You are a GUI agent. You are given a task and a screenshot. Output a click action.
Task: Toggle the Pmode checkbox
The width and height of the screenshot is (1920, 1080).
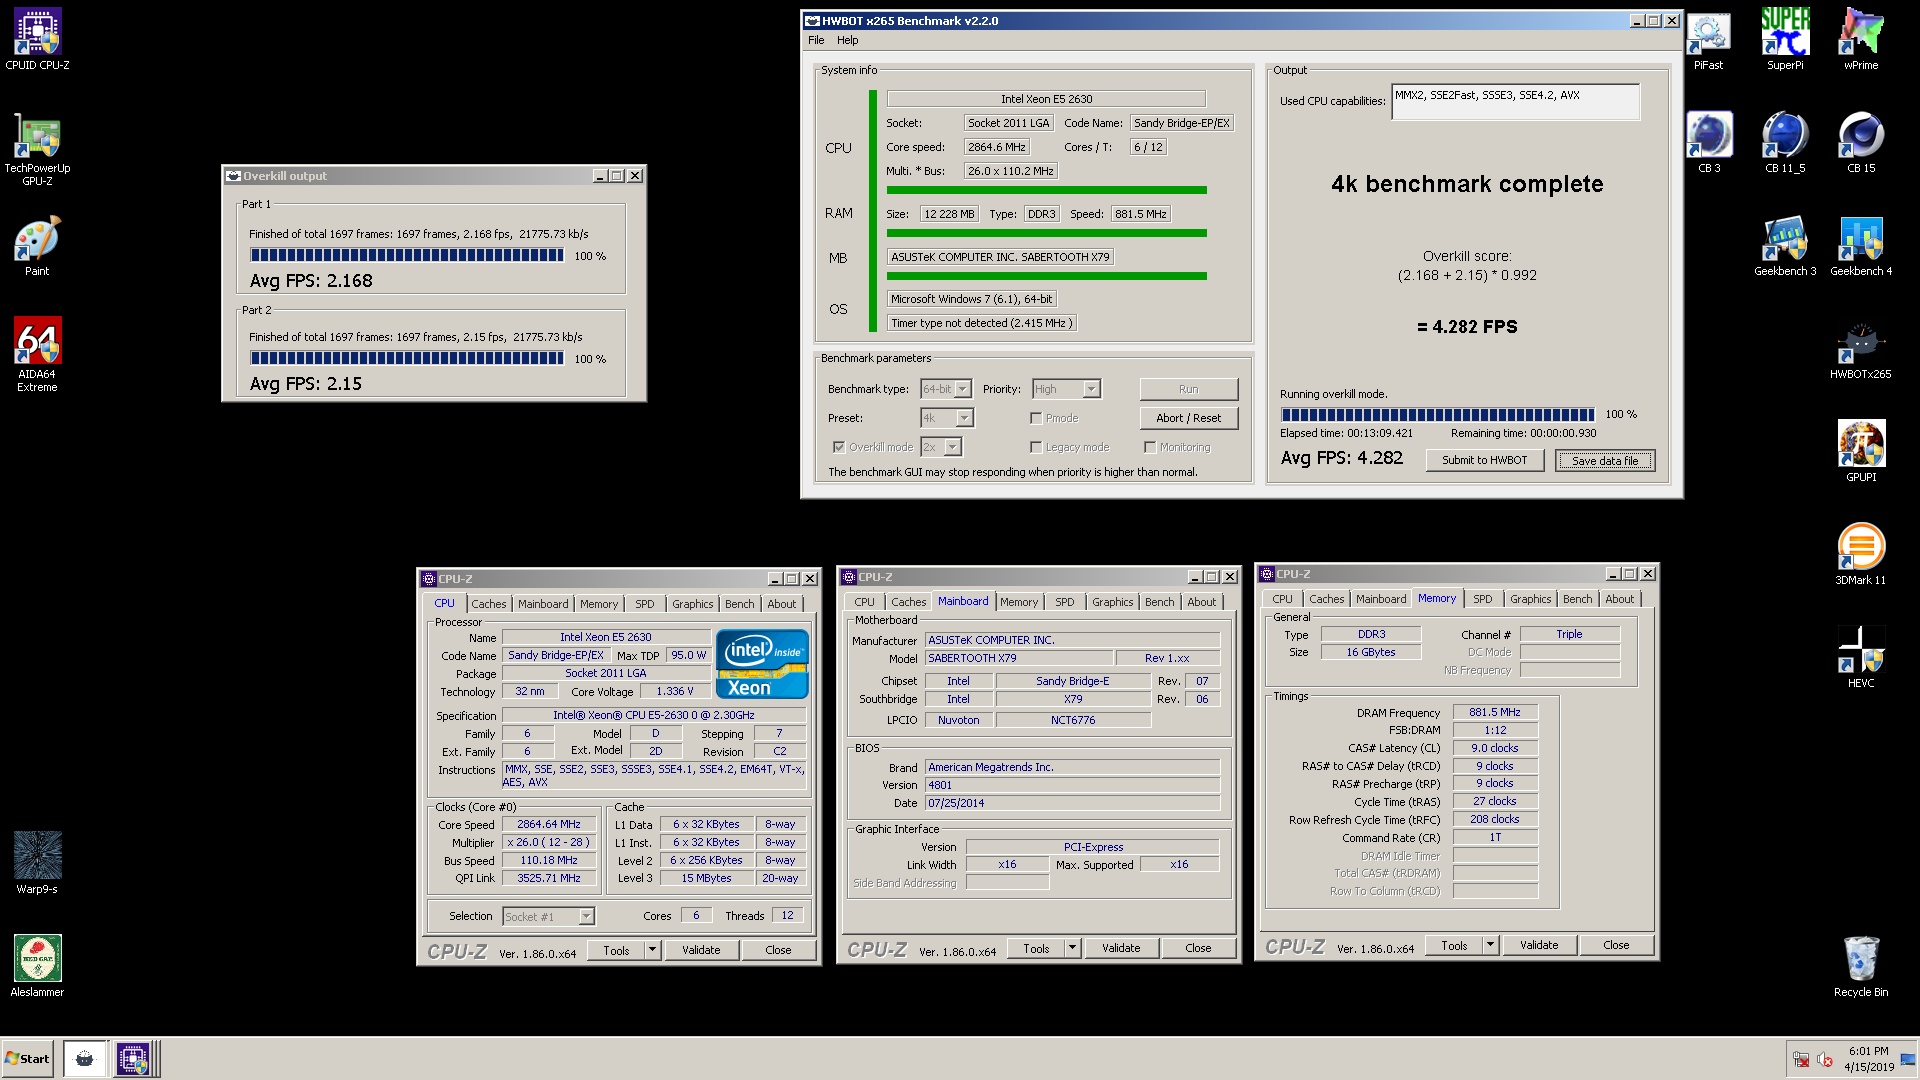click(x=1036, y=418)
